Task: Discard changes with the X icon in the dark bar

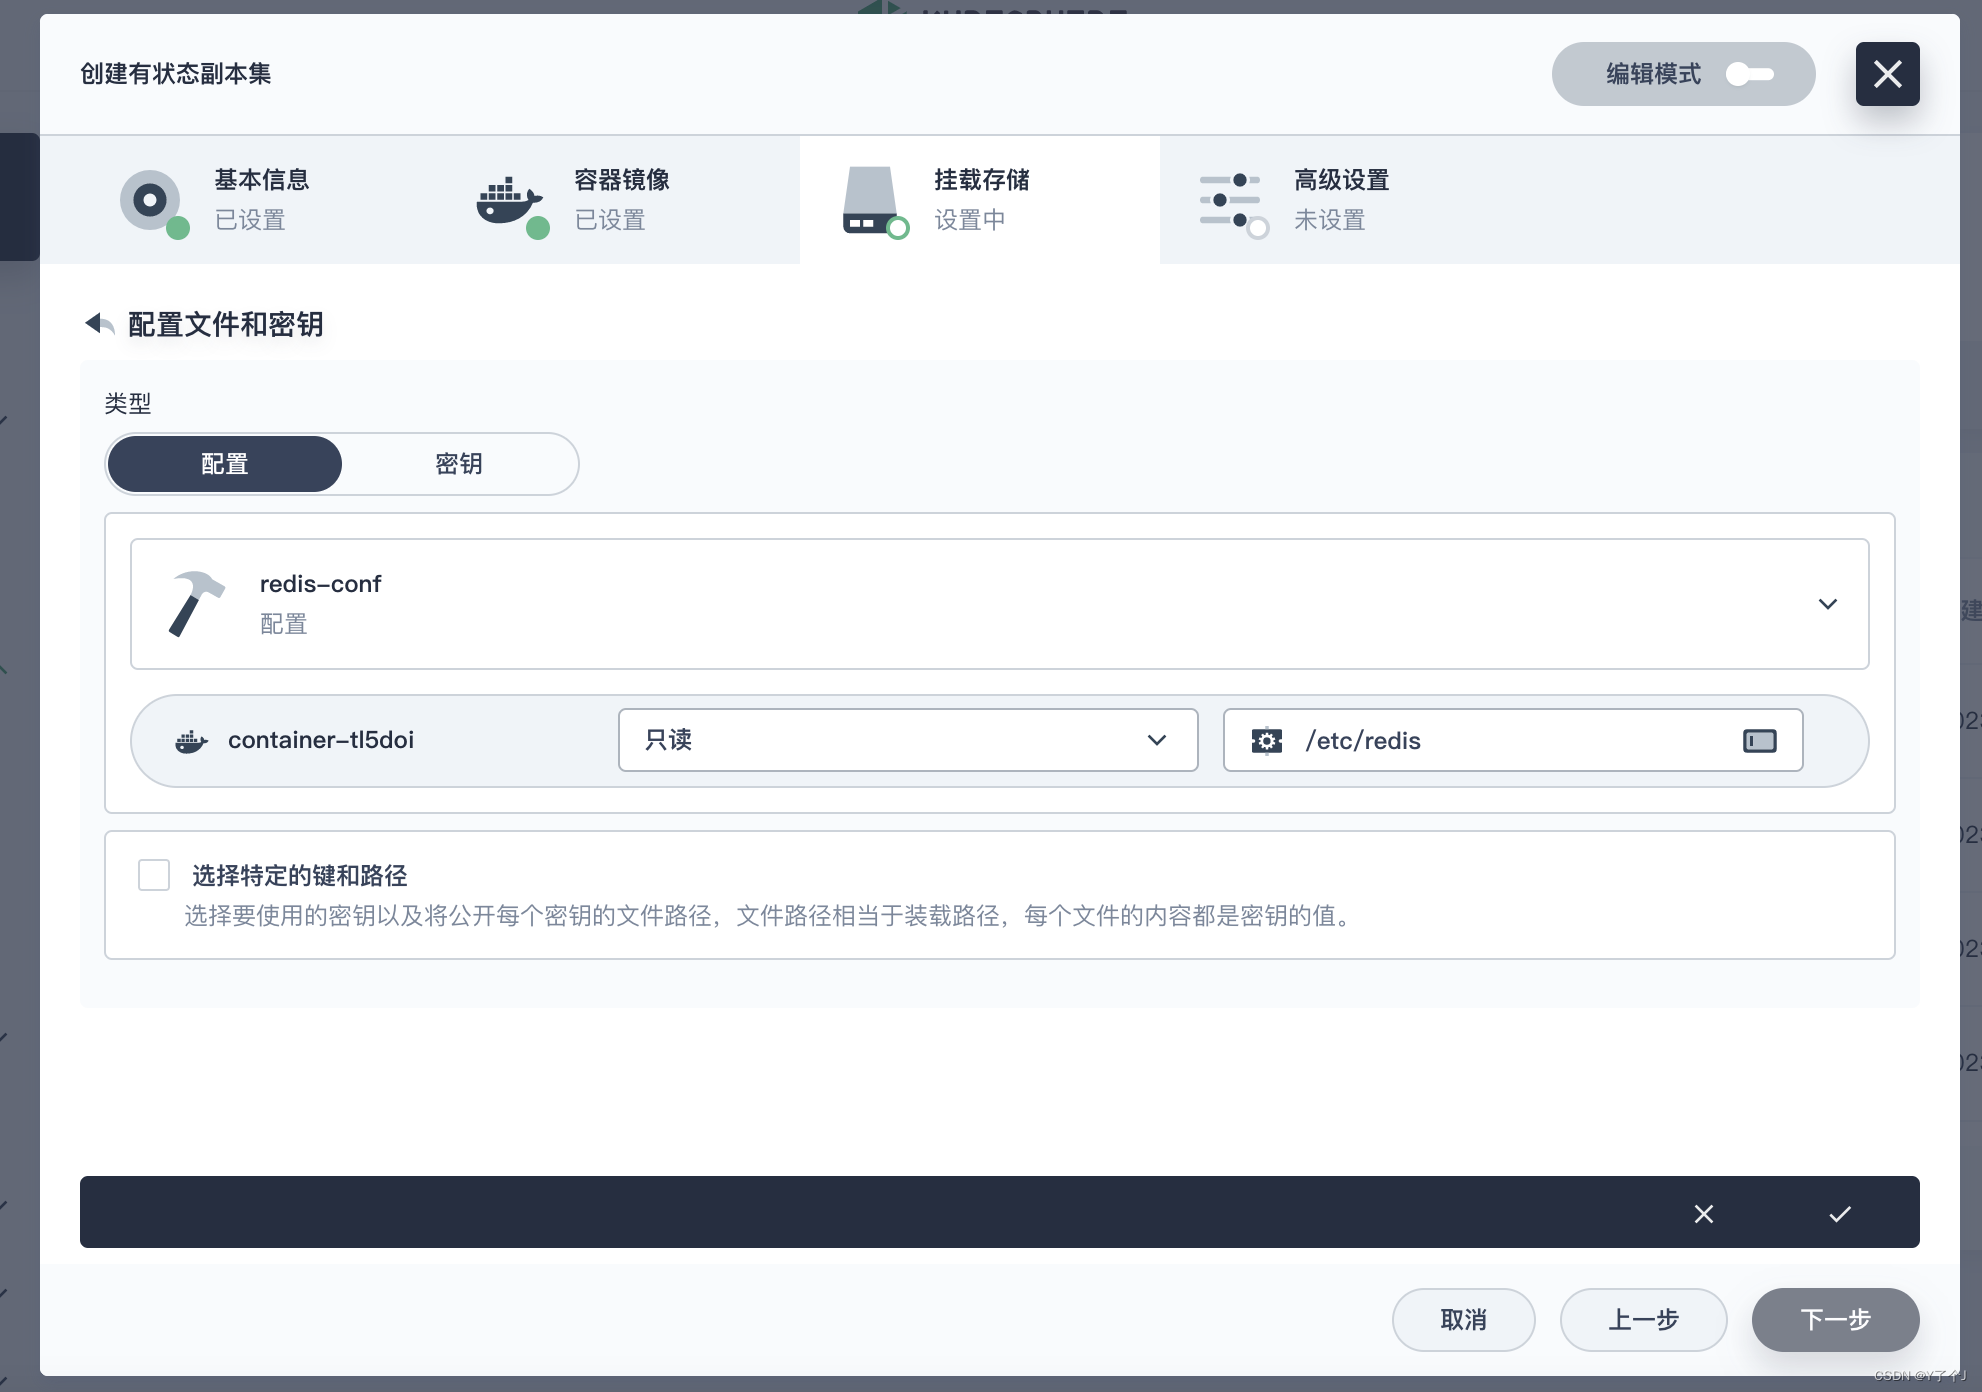Action: pyautogui.click(x=1704, y=1213)
